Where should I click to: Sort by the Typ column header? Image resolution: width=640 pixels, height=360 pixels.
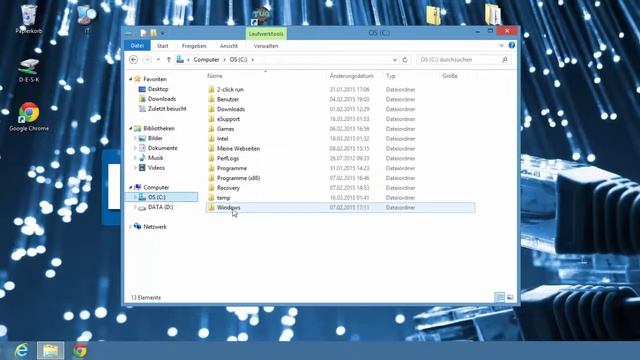point(391,76)
